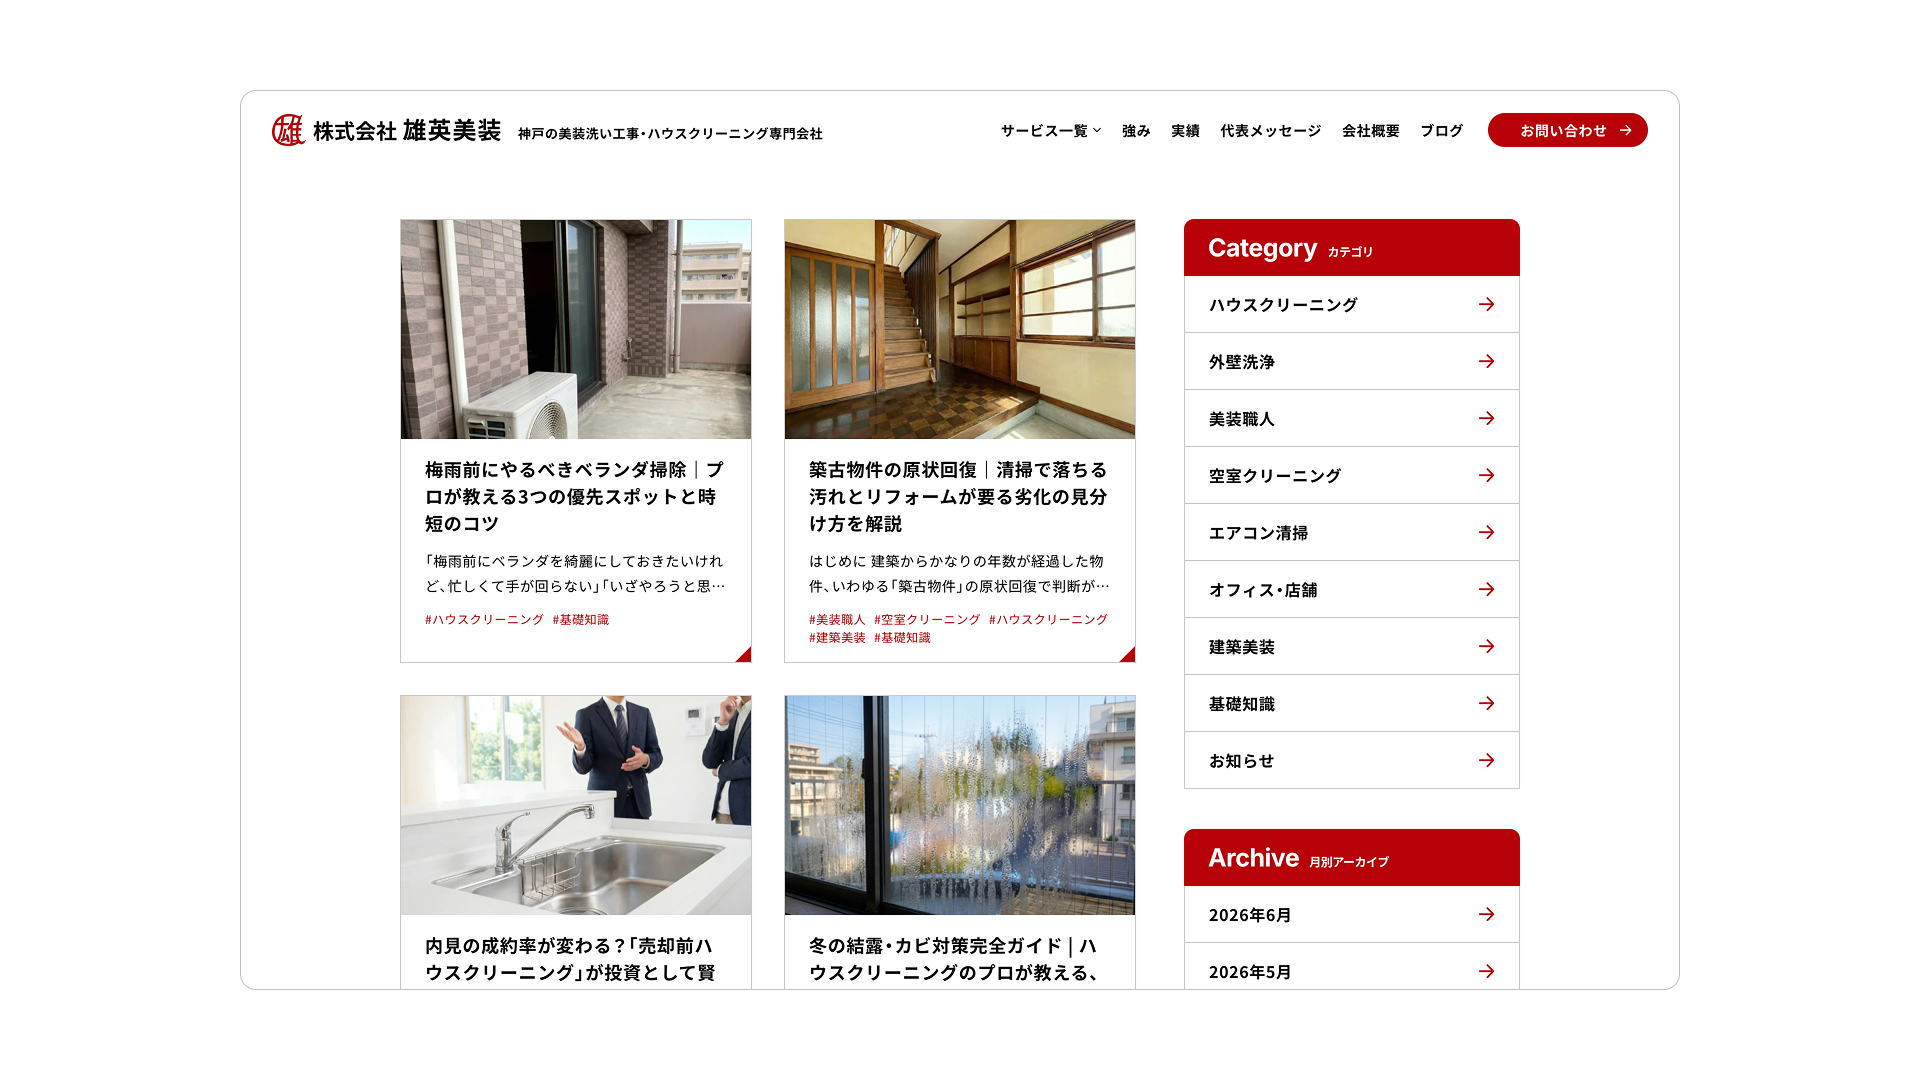Open the veranda balcony article thumbnail
The width and height of the screenshot is (1920, 1080).
[576, 329]
